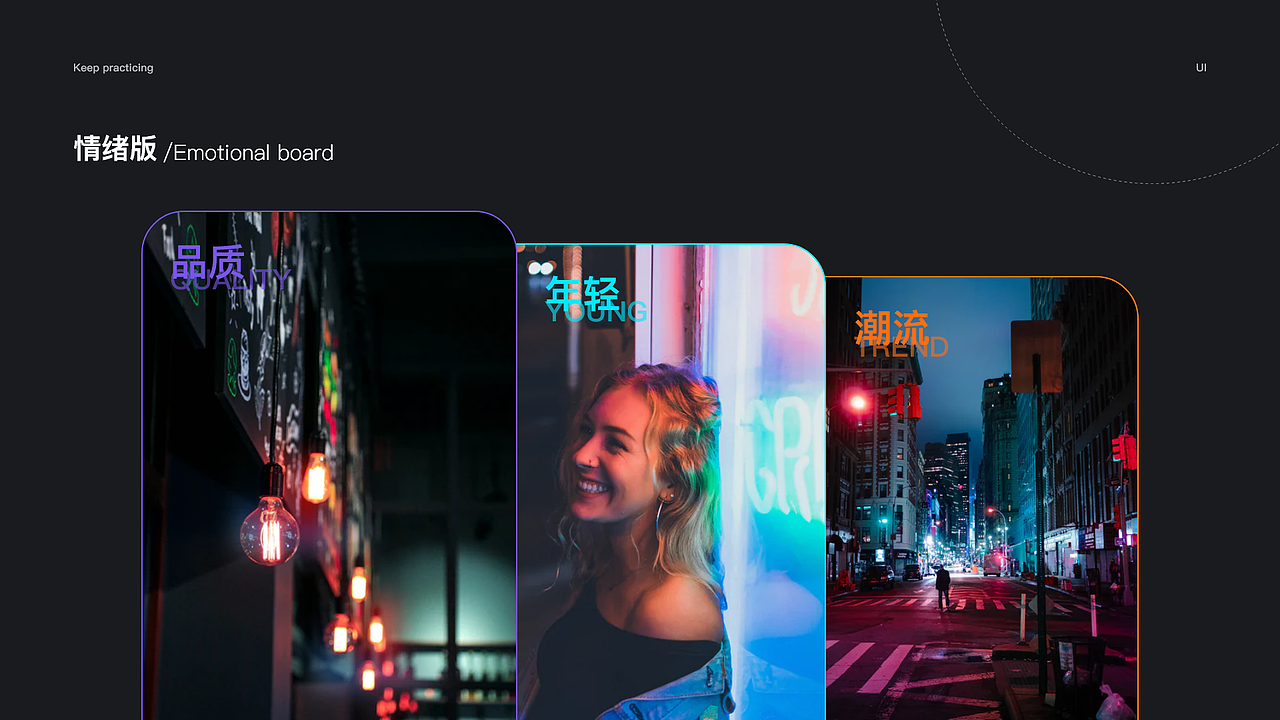Viewport: 1280px width, 720px height.
Task: Click the orange '潮流' heading
Action: pos(892,328)
